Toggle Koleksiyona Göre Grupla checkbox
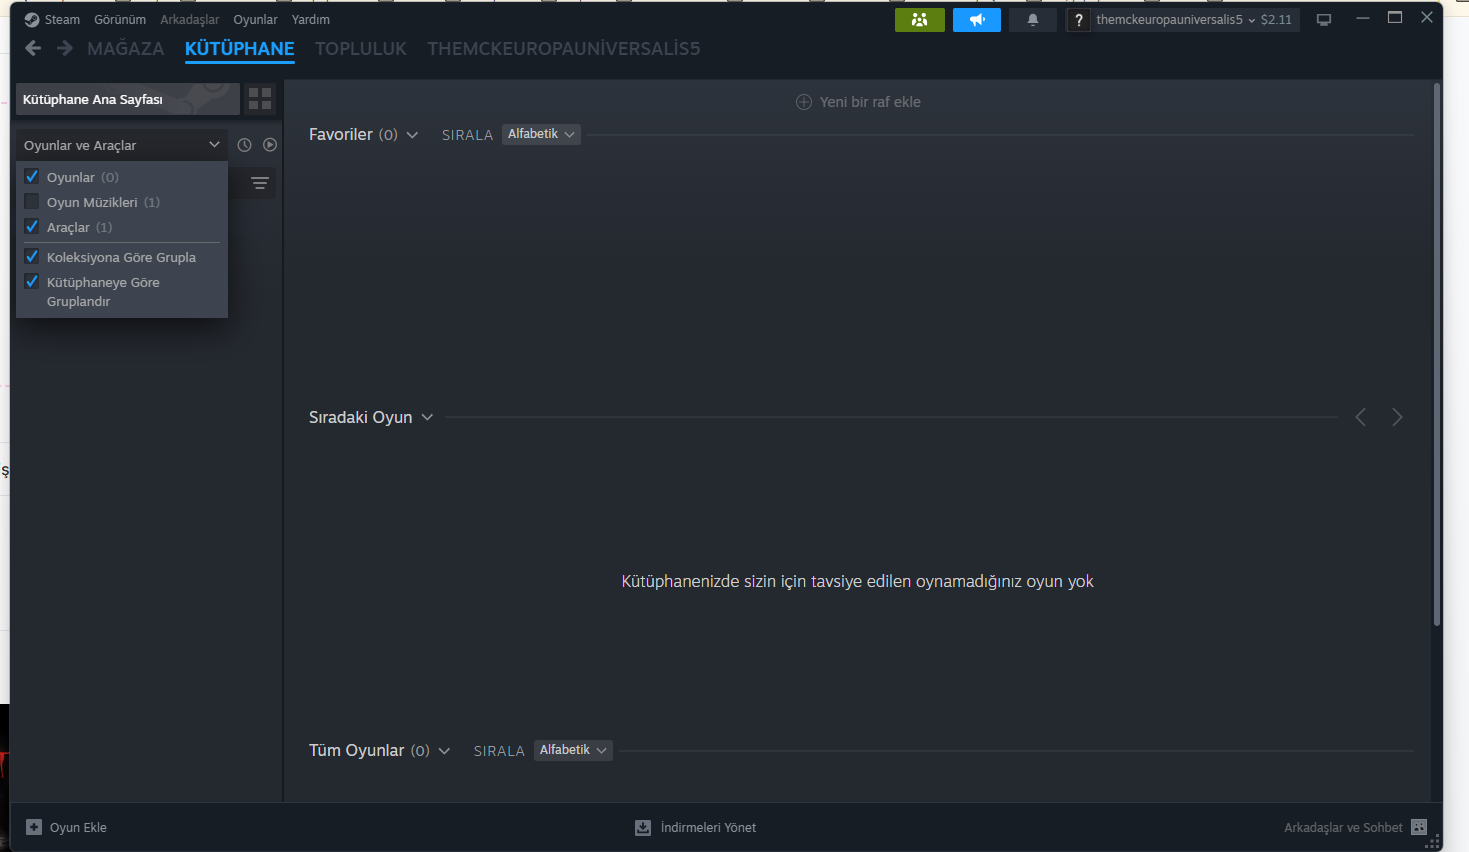 click(x=32, y=257)
